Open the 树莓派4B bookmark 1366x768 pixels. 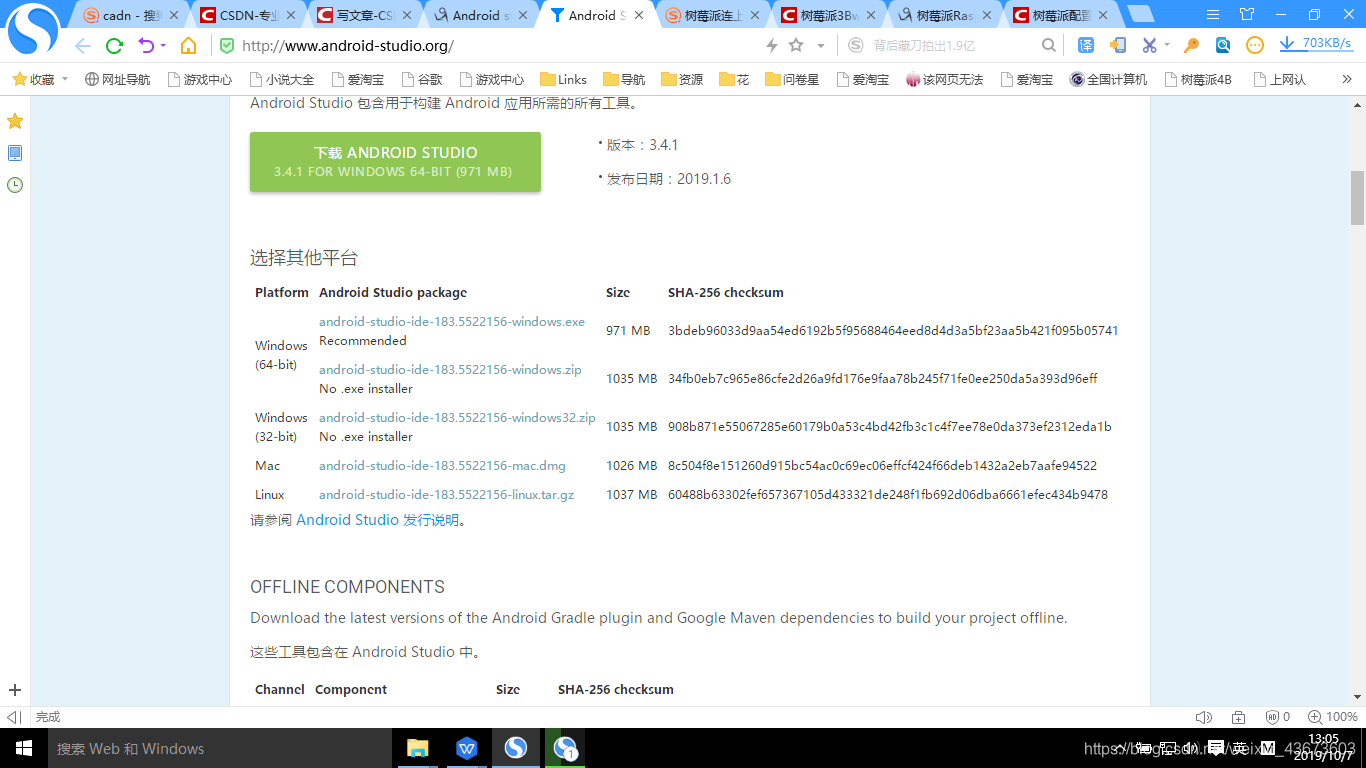point(1198,79)
